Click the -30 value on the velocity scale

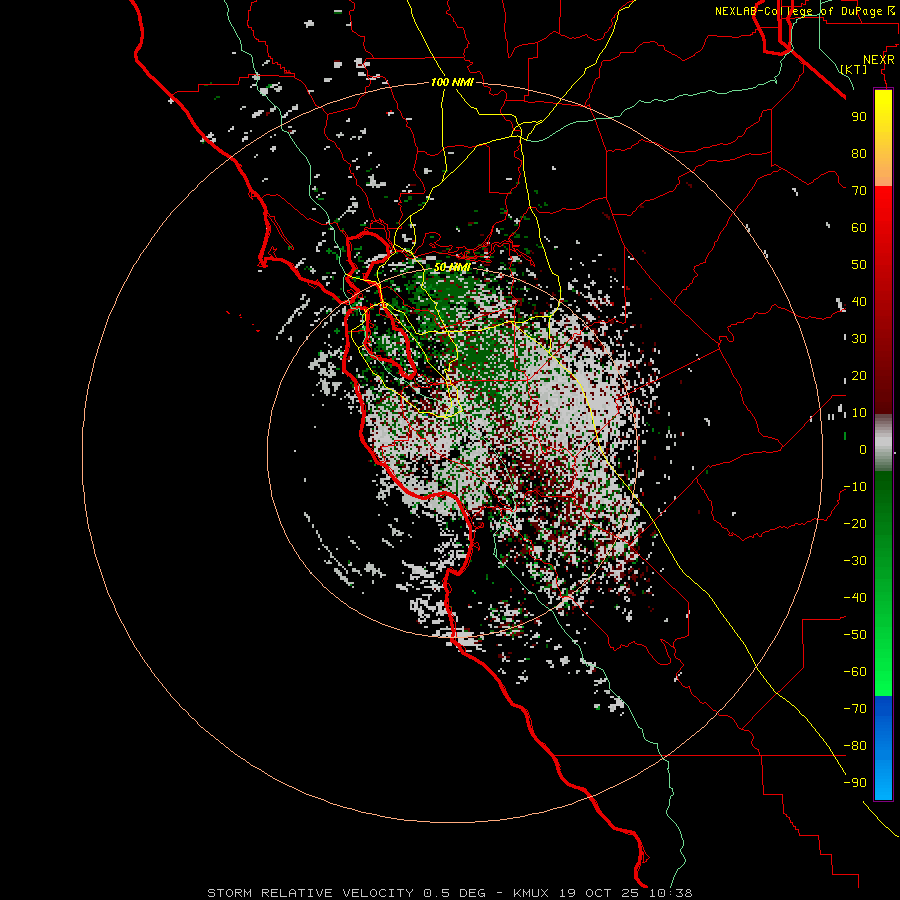tap(855, 561)
